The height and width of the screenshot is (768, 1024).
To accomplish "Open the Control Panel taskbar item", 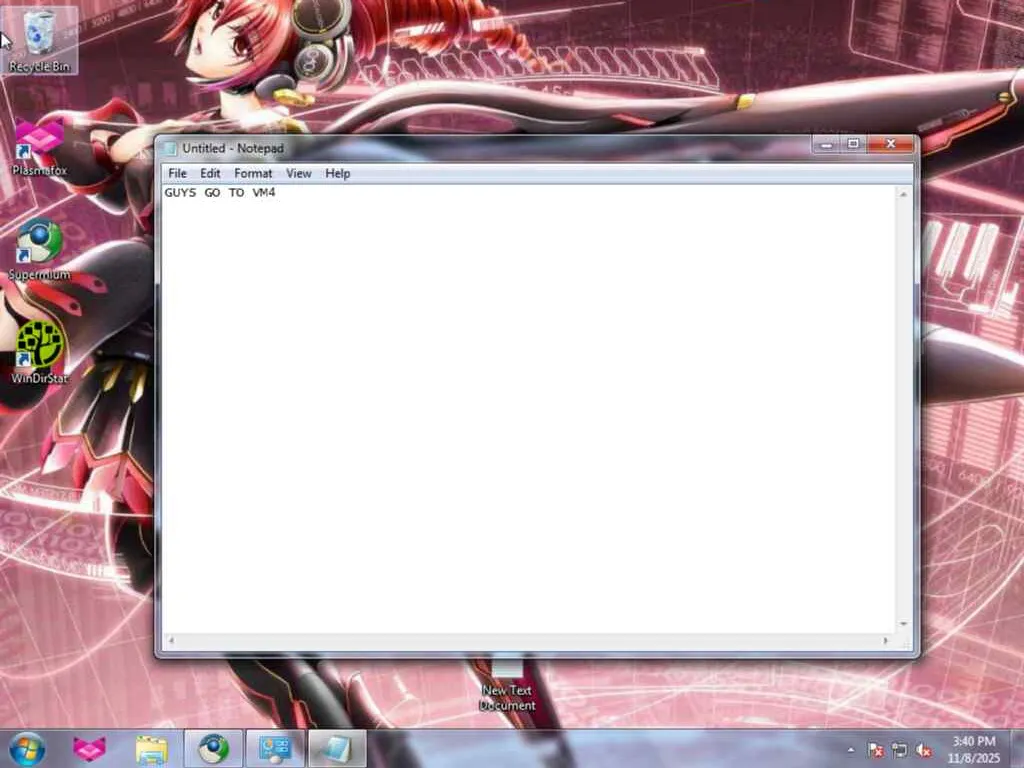I will pyautogui.click(x=275, y=749).
